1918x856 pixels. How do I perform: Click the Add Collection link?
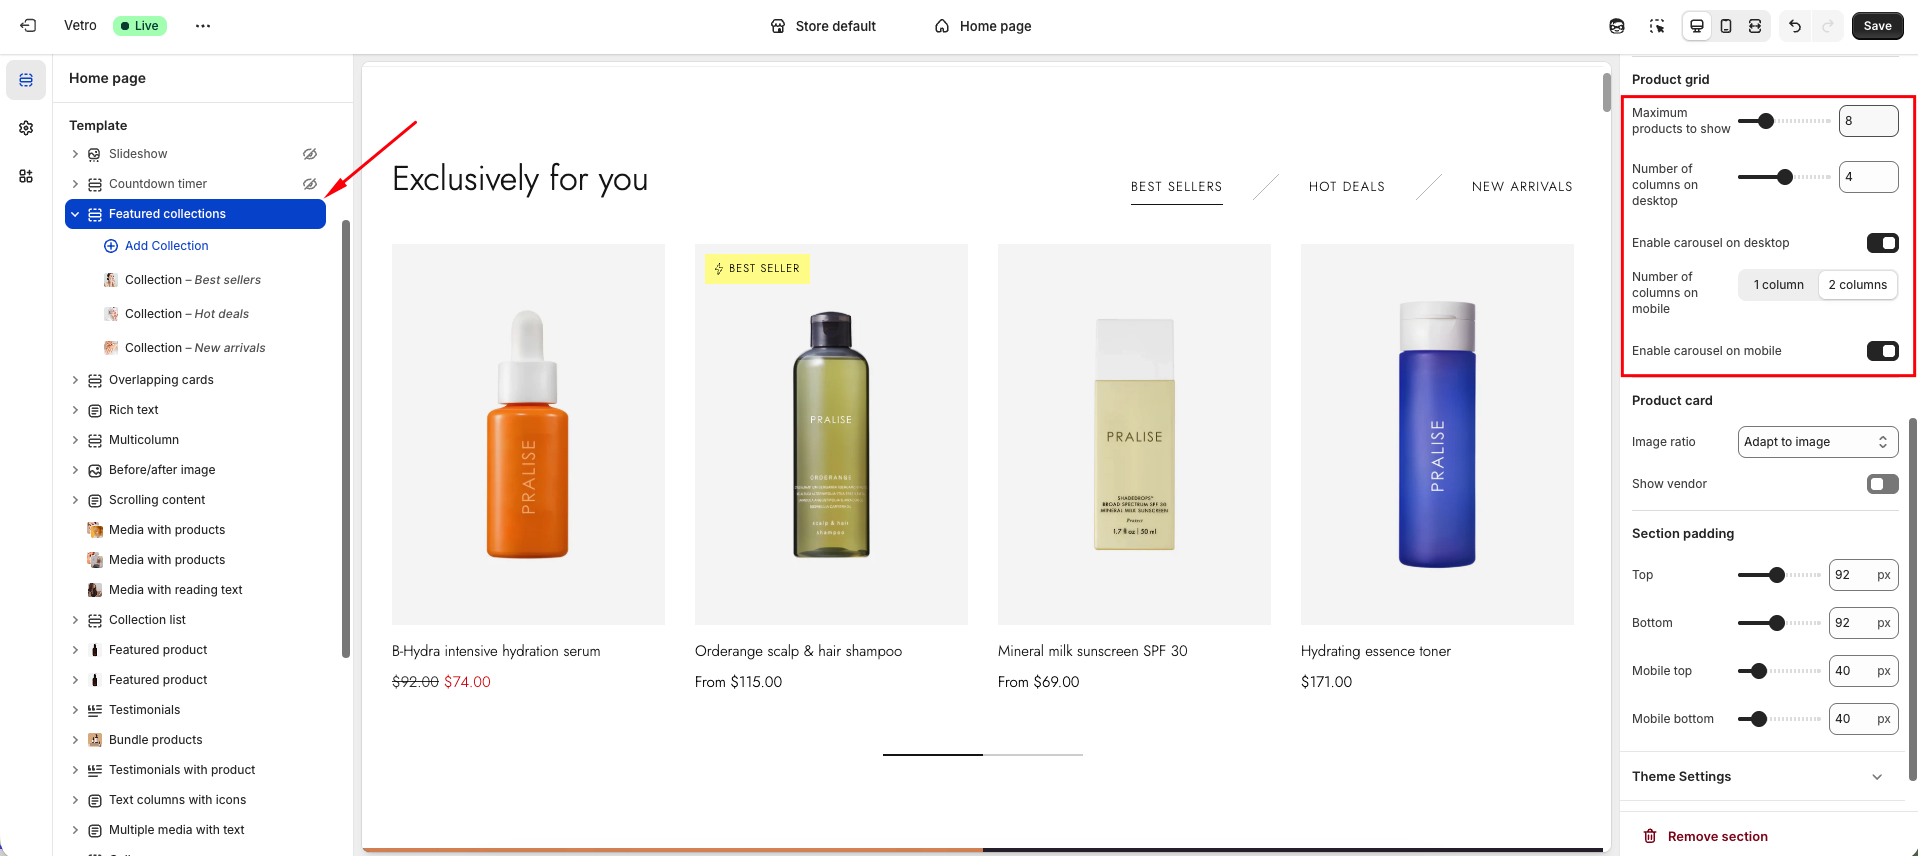166,246
